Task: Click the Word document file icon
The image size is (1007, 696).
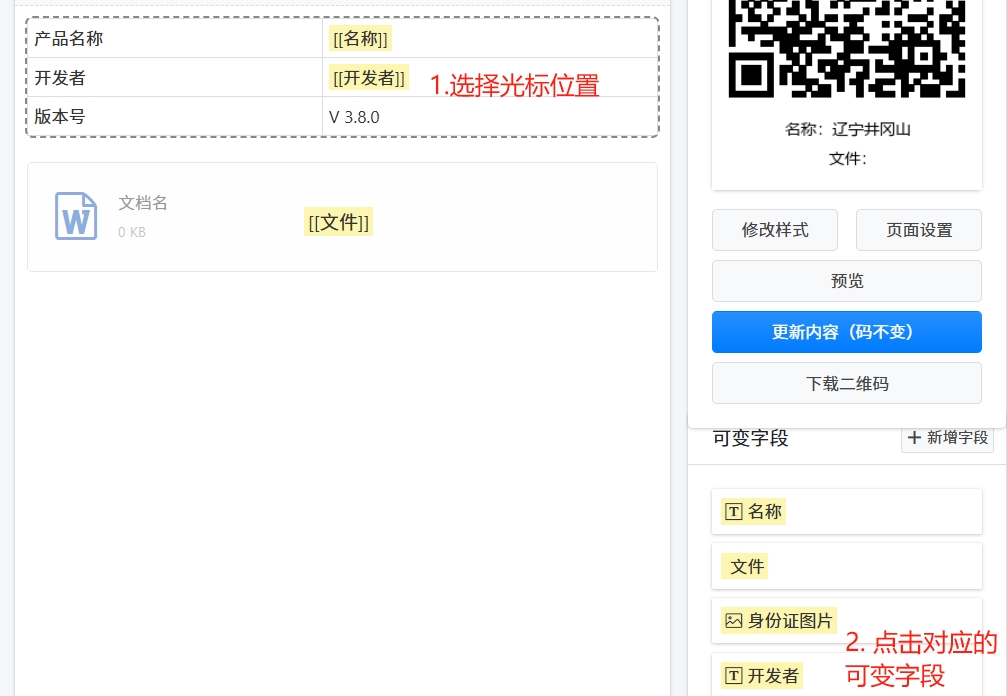Action: pyautogui.click(x=76, y=216)
